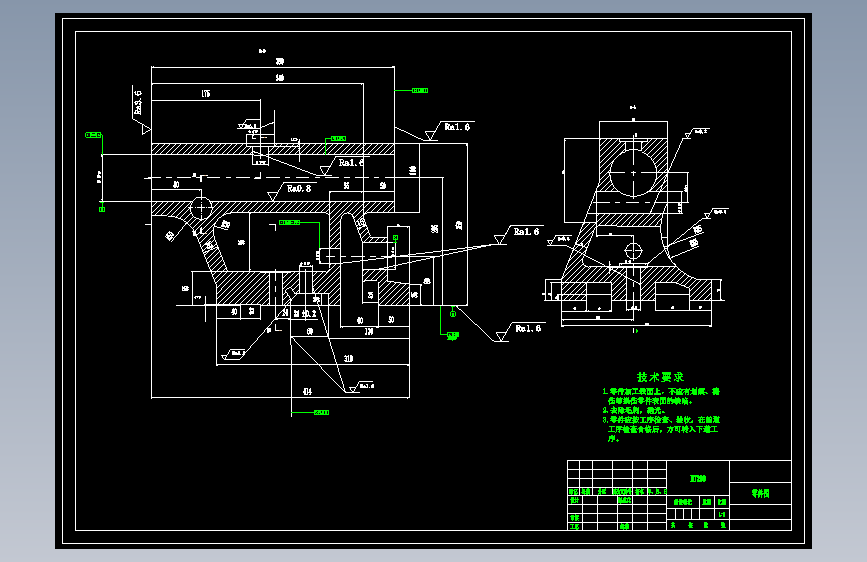Click technical requirement line 3 text

coord(661,429)
